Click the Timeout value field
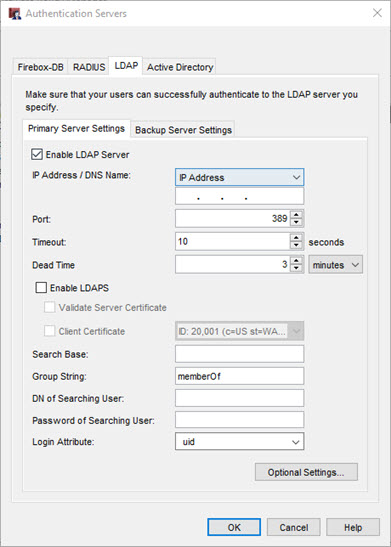391x547 pixels. pyautogui.click(x=233, y=241)
